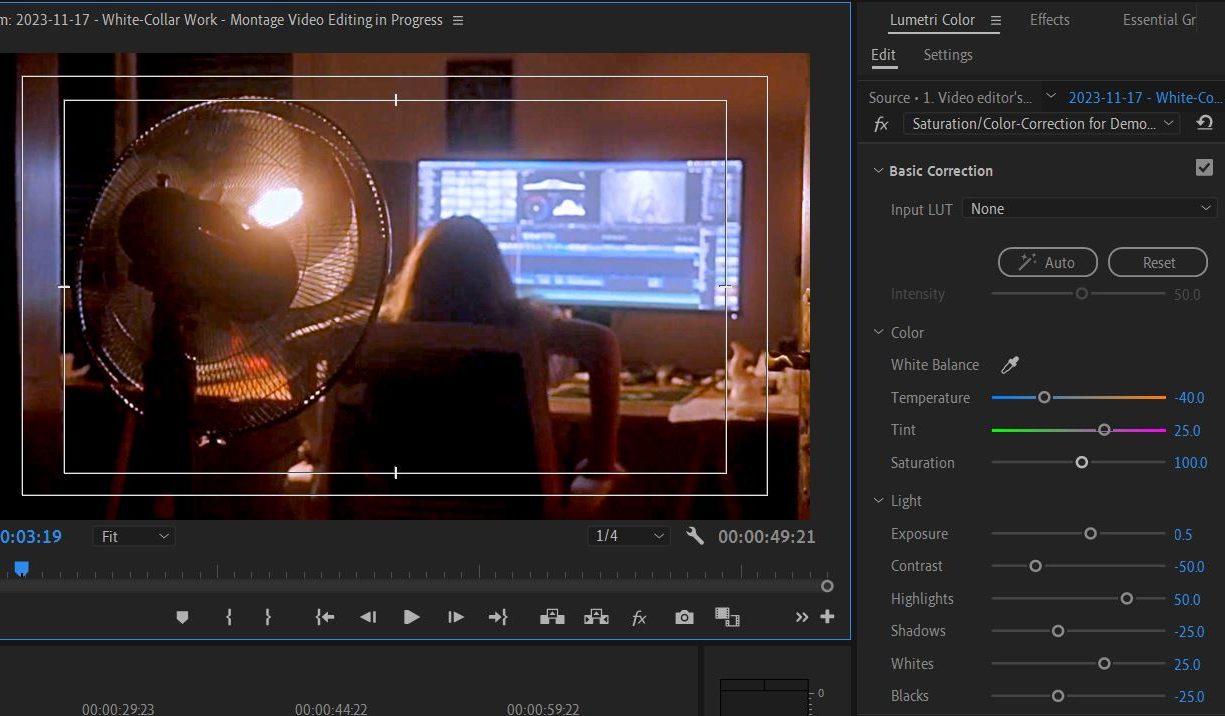Click the Saturation value 100.0
The image size is (1225, 716).
1190,463
